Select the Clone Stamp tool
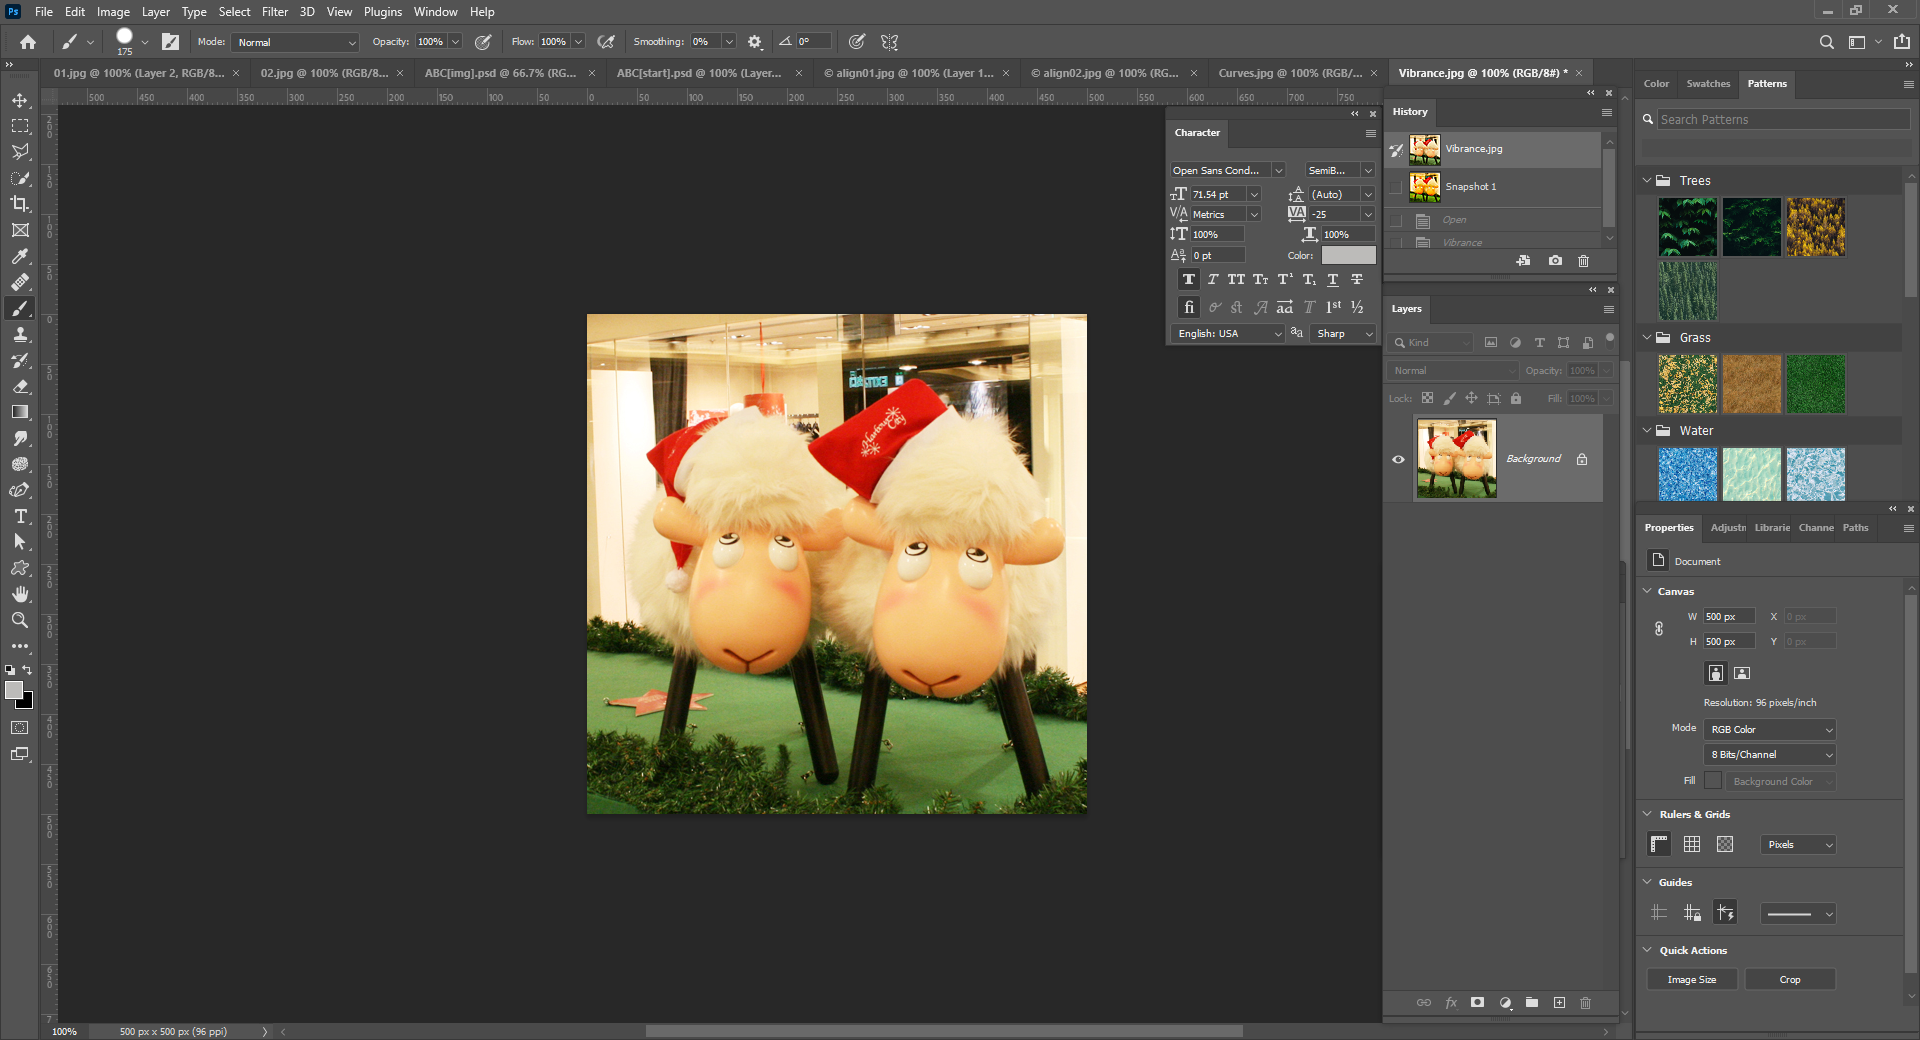 coord(20,334)
